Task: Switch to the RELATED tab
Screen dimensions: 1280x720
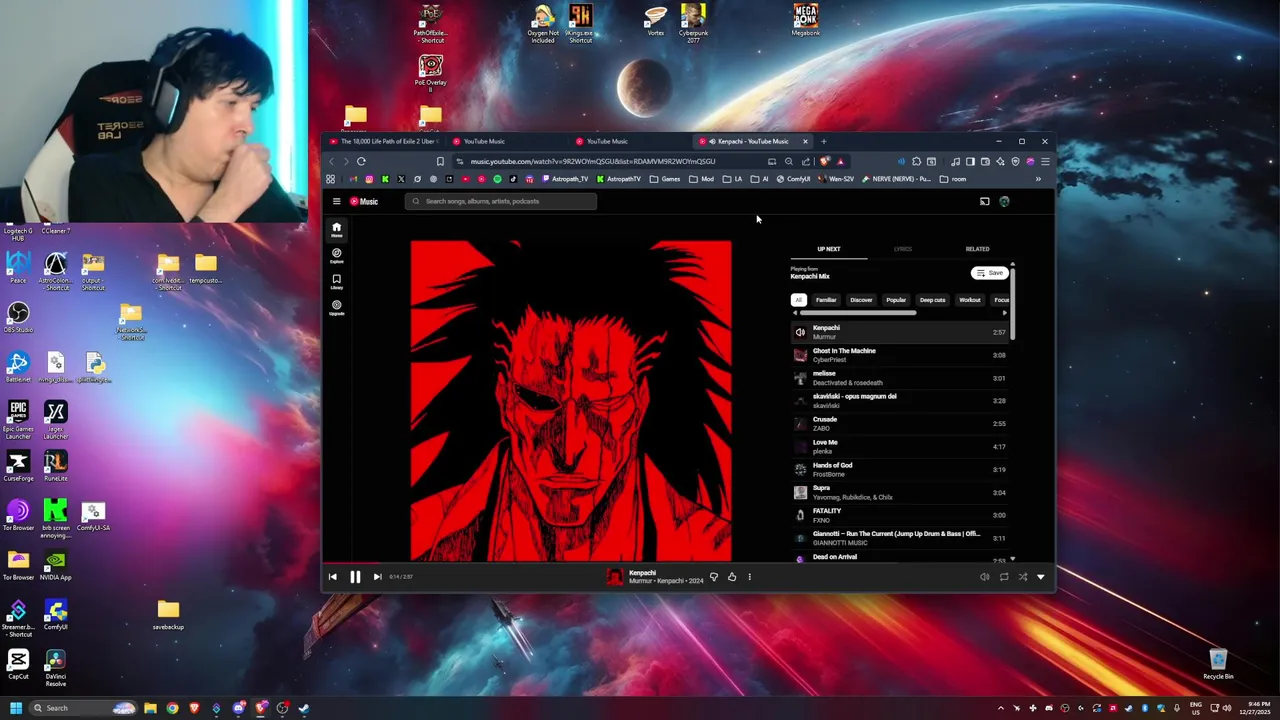Action: coord(977,249)
